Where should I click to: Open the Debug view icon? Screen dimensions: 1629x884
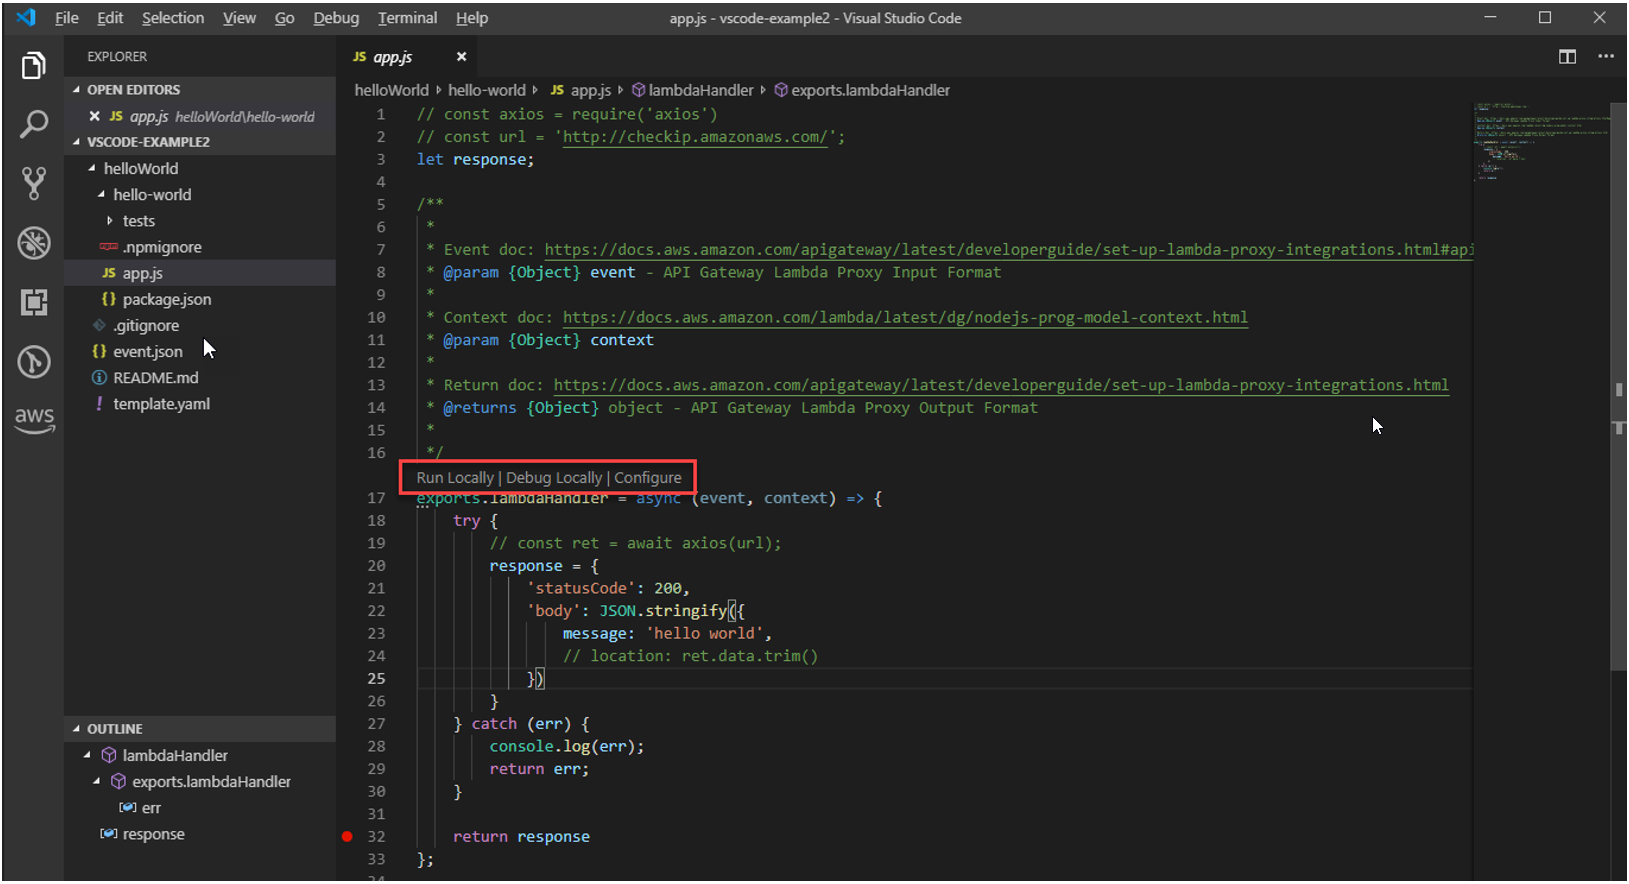33,243
